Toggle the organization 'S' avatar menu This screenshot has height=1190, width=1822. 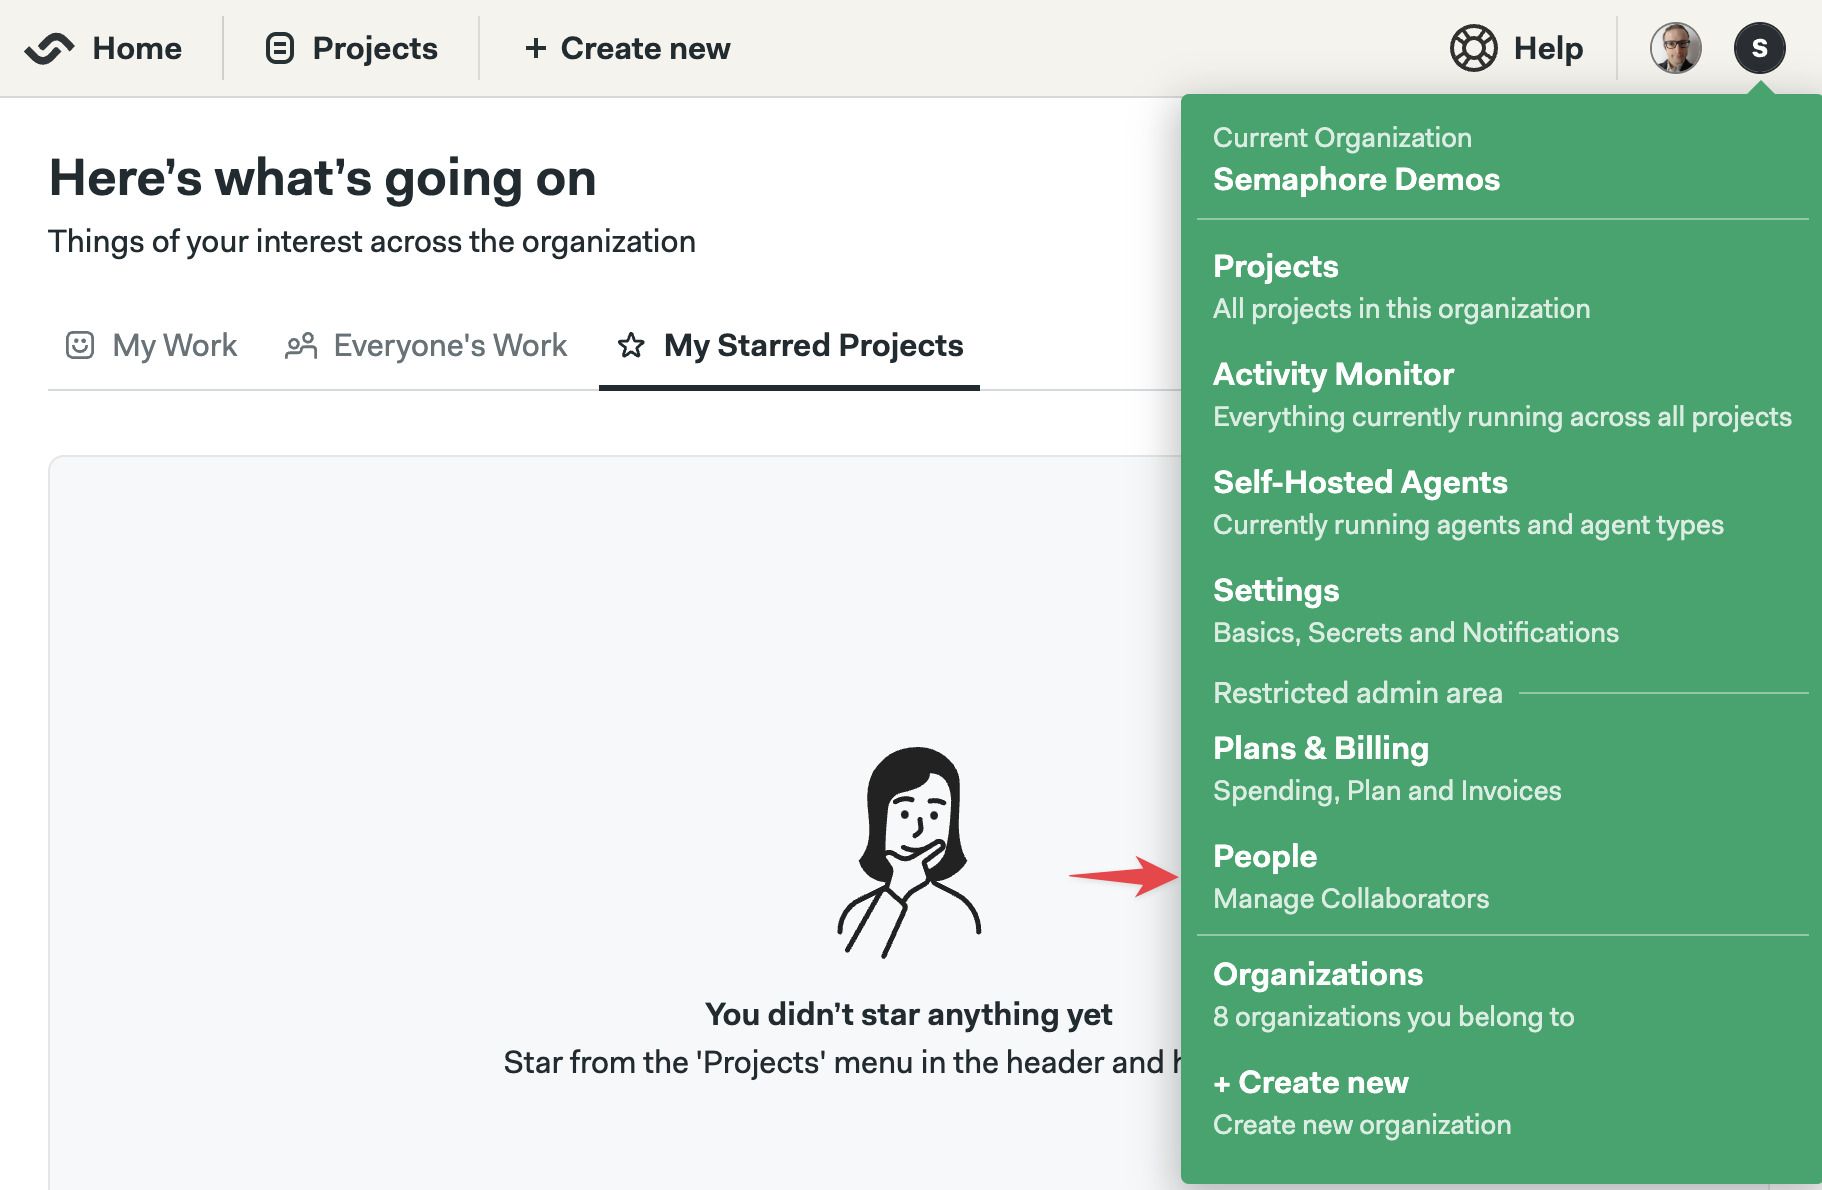tap(1760, 48)
